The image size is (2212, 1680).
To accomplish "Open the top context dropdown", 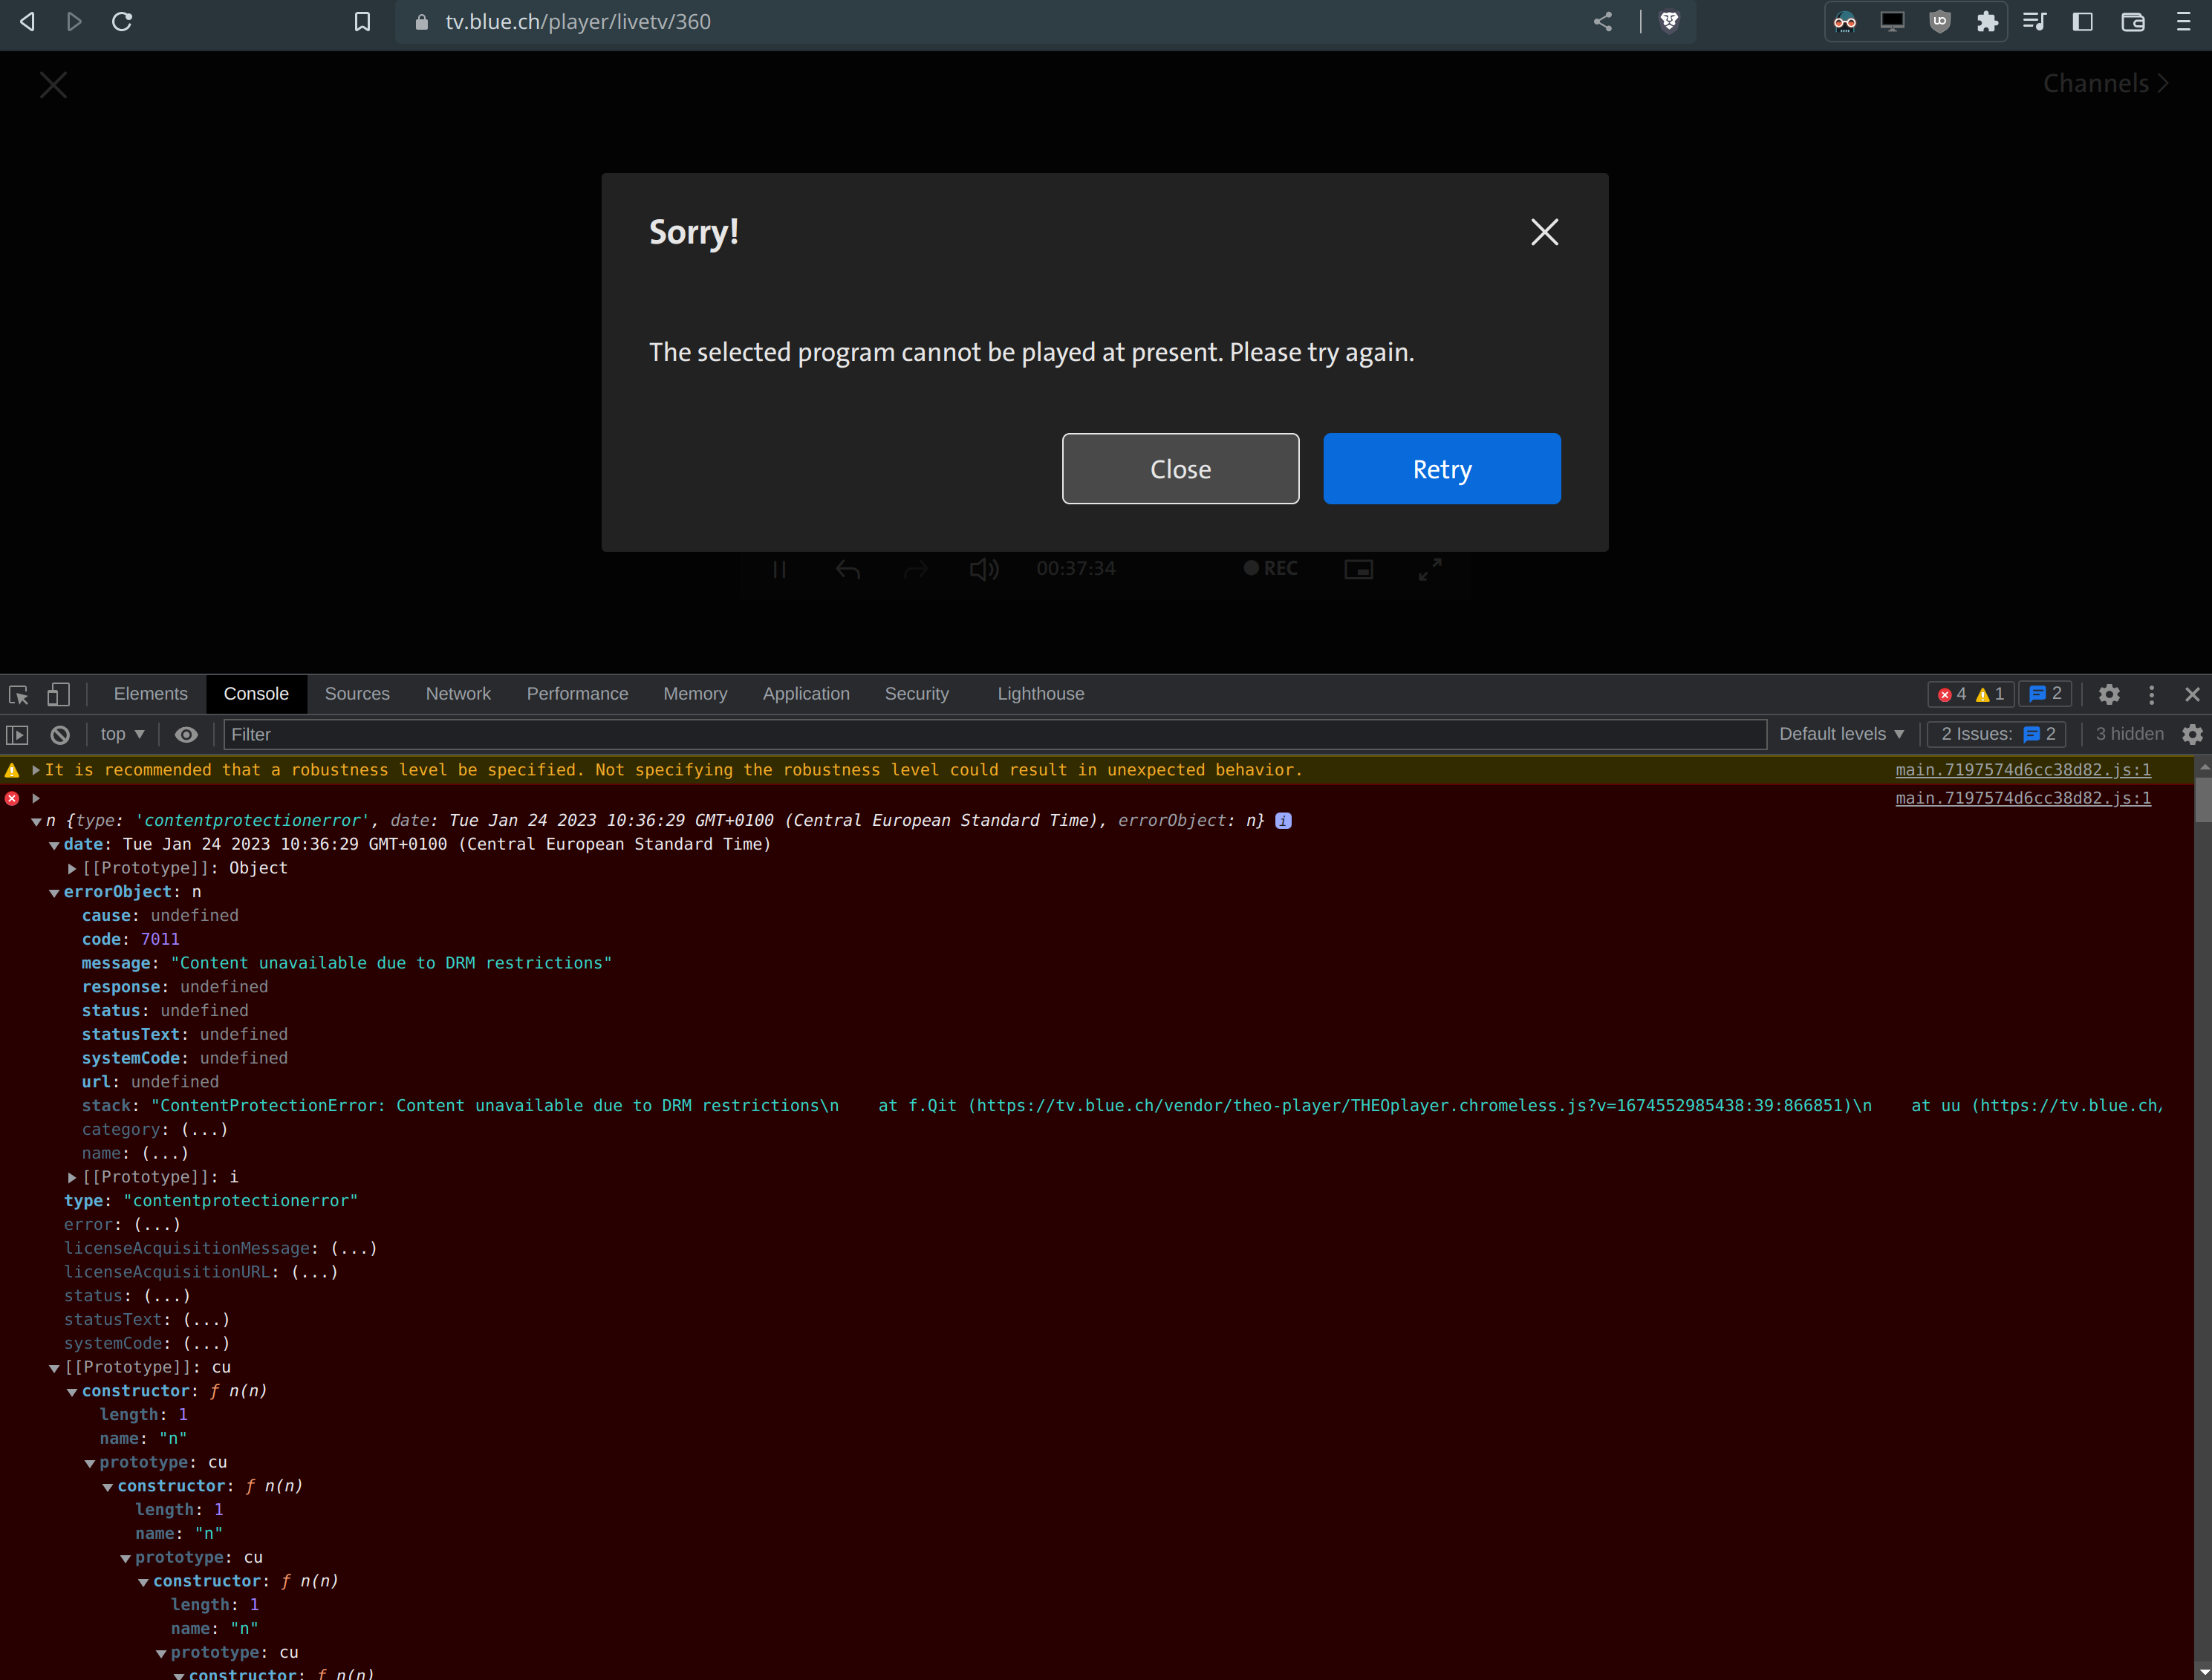I will [x=122, y=735].
